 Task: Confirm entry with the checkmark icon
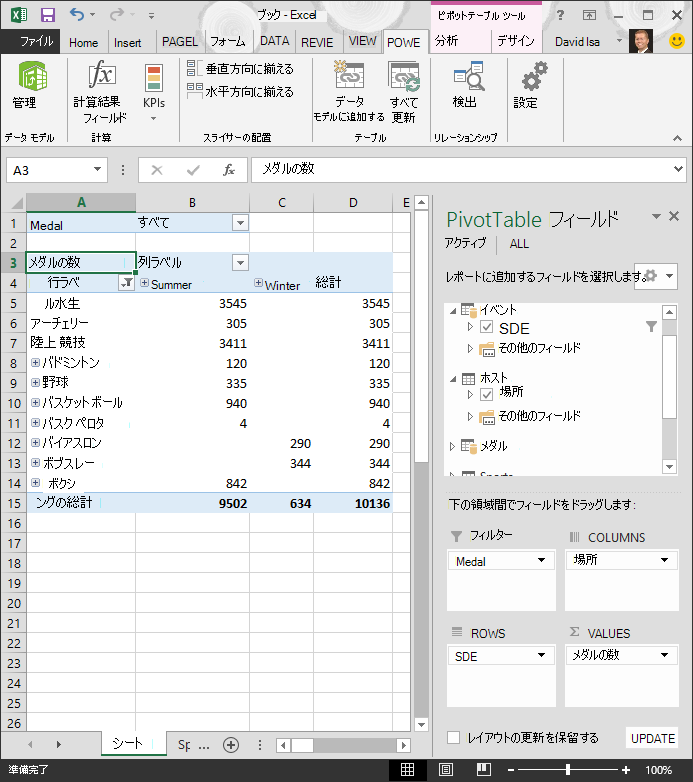click(x=193, y=171)
